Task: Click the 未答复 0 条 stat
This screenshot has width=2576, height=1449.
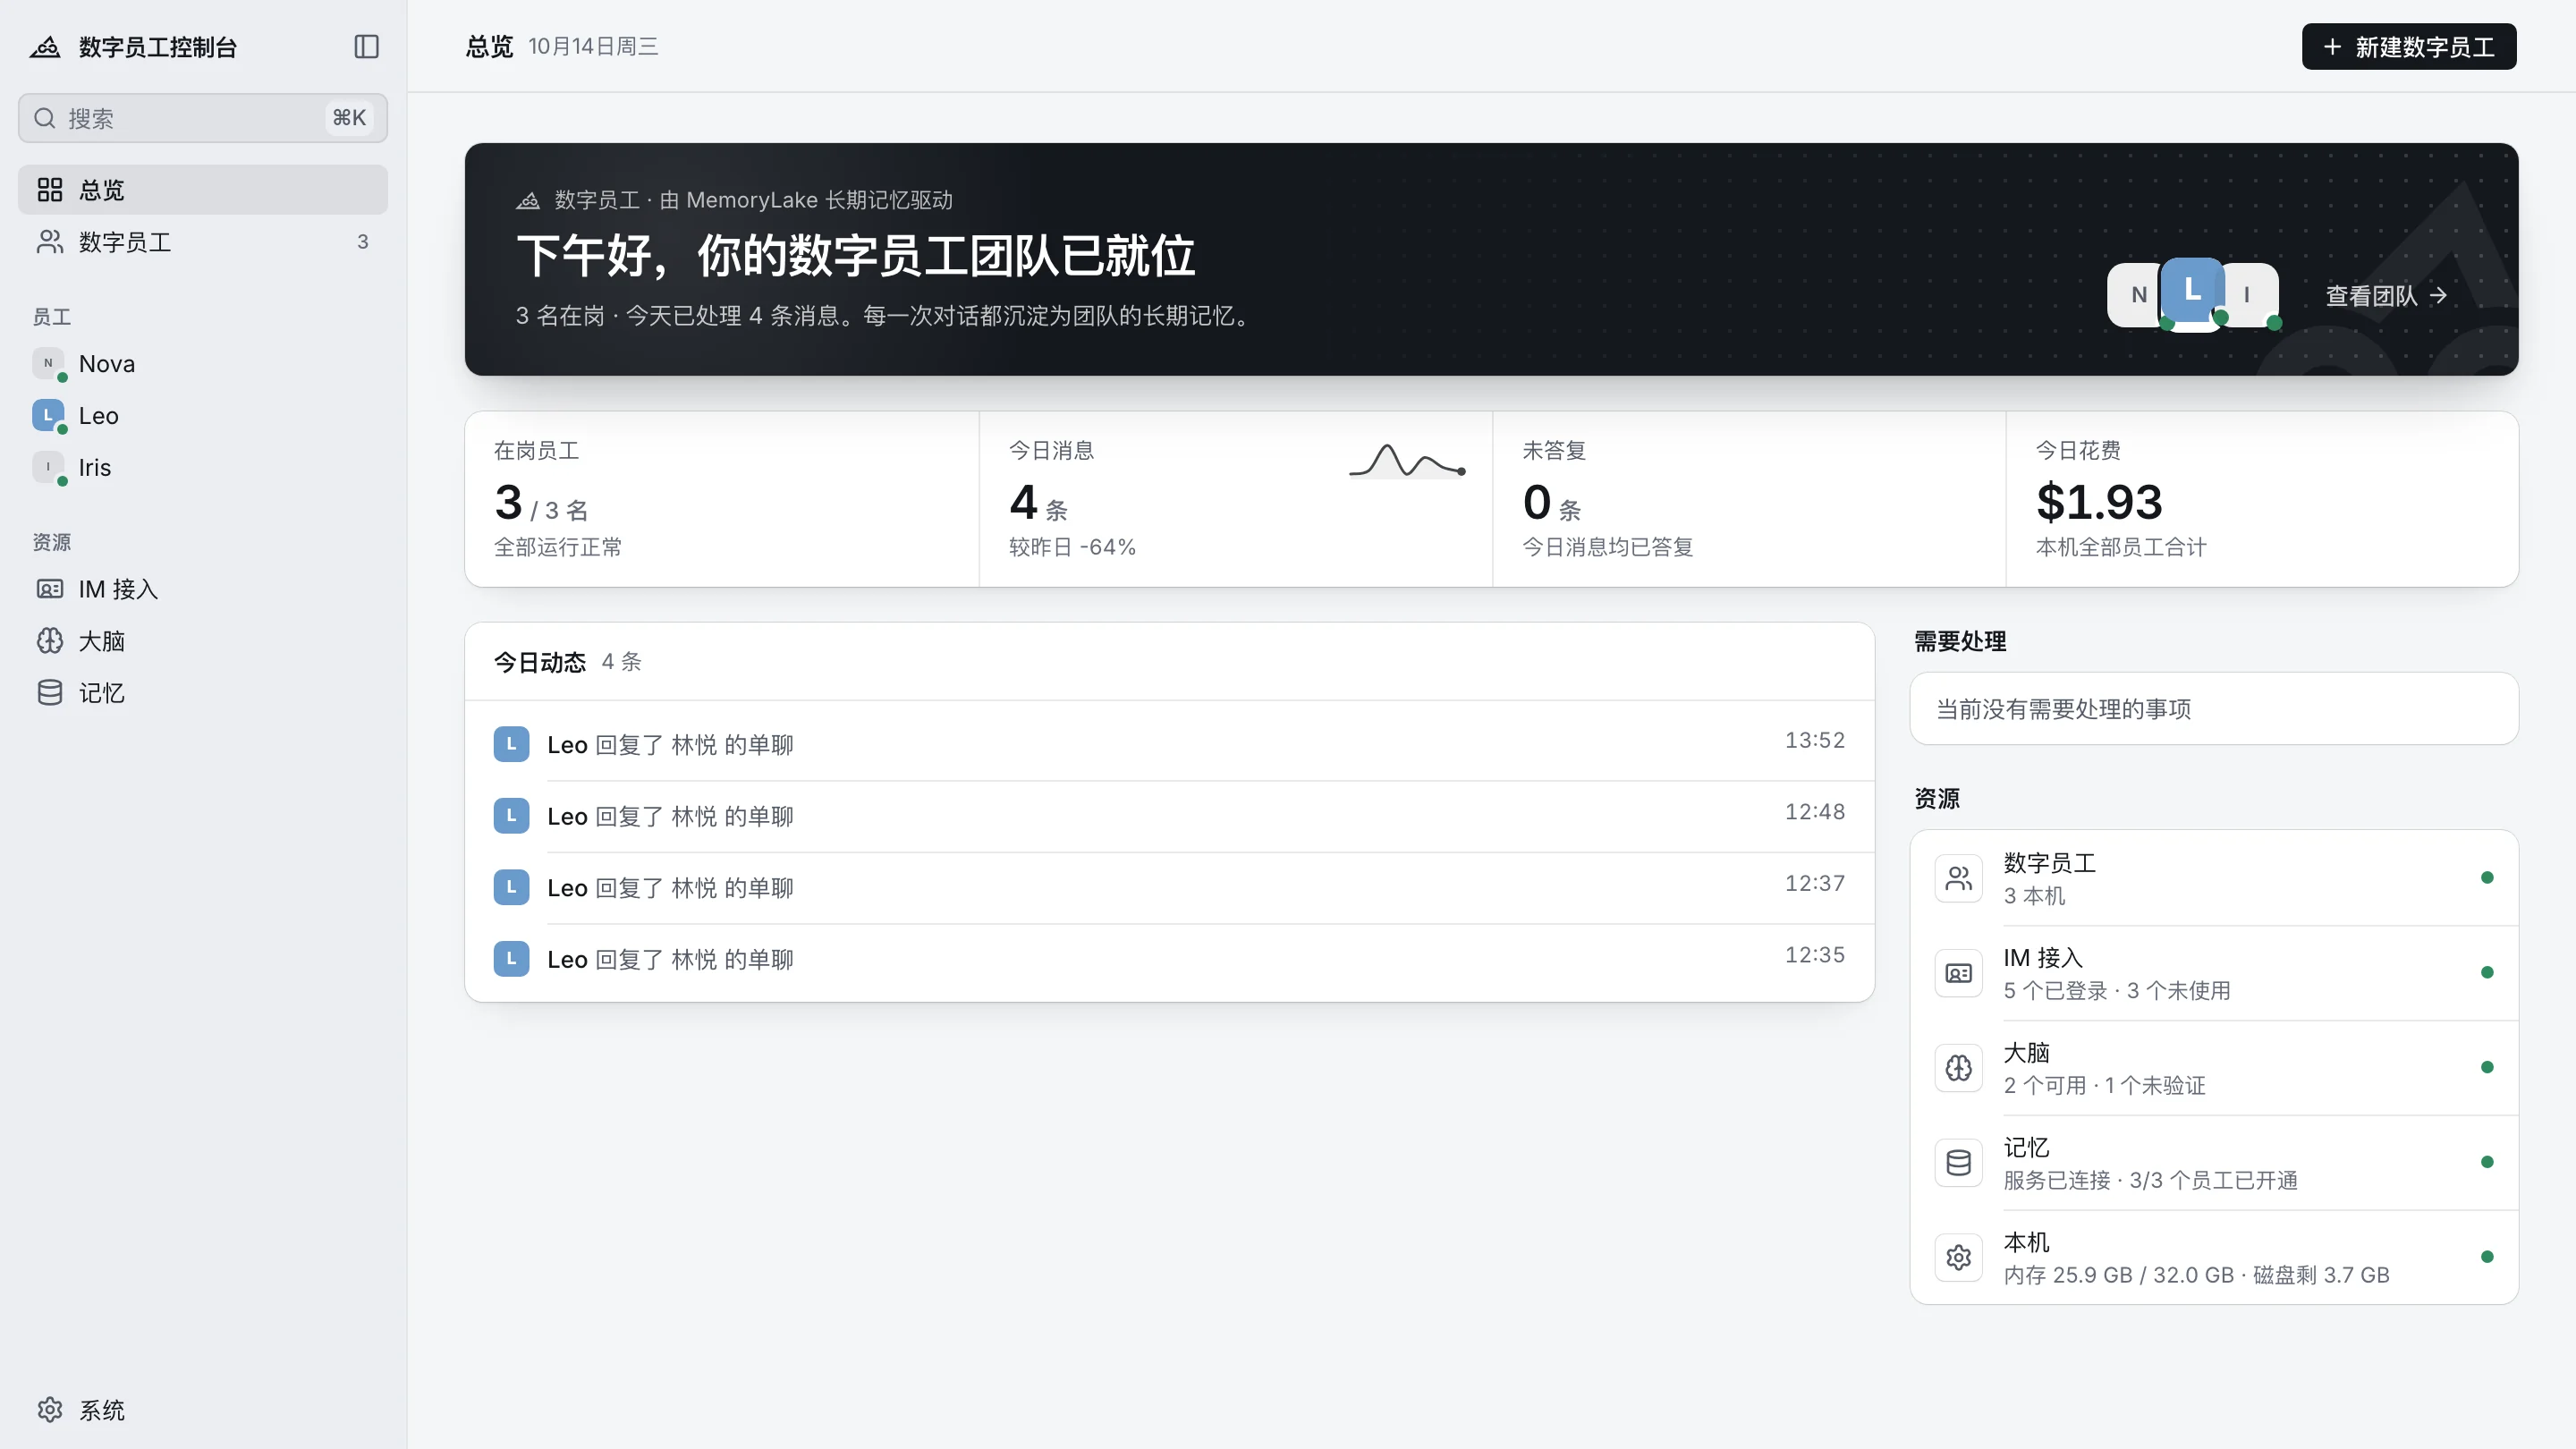Action: (1551, 503)
